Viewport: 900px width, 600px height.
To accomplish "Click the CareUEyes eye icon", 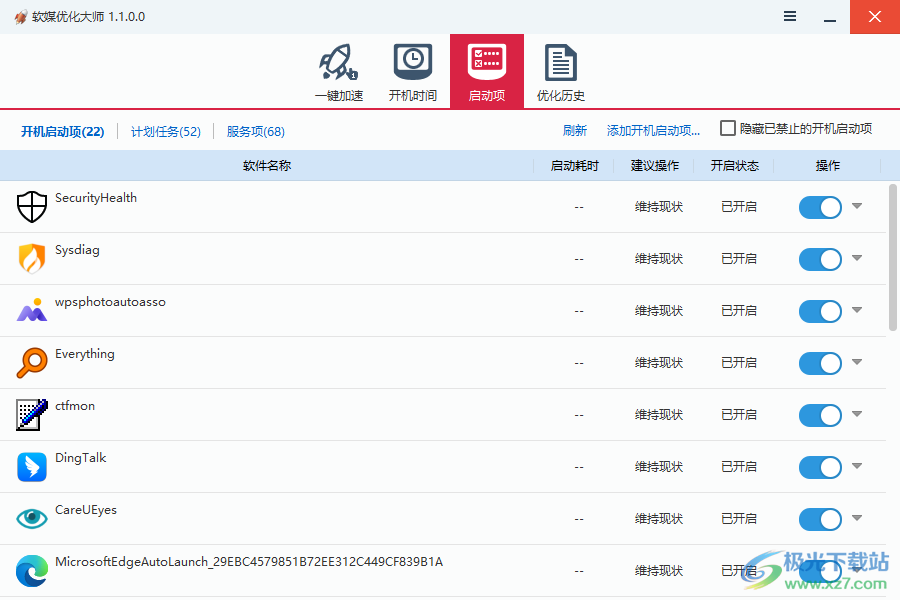I will coord(31,519).
